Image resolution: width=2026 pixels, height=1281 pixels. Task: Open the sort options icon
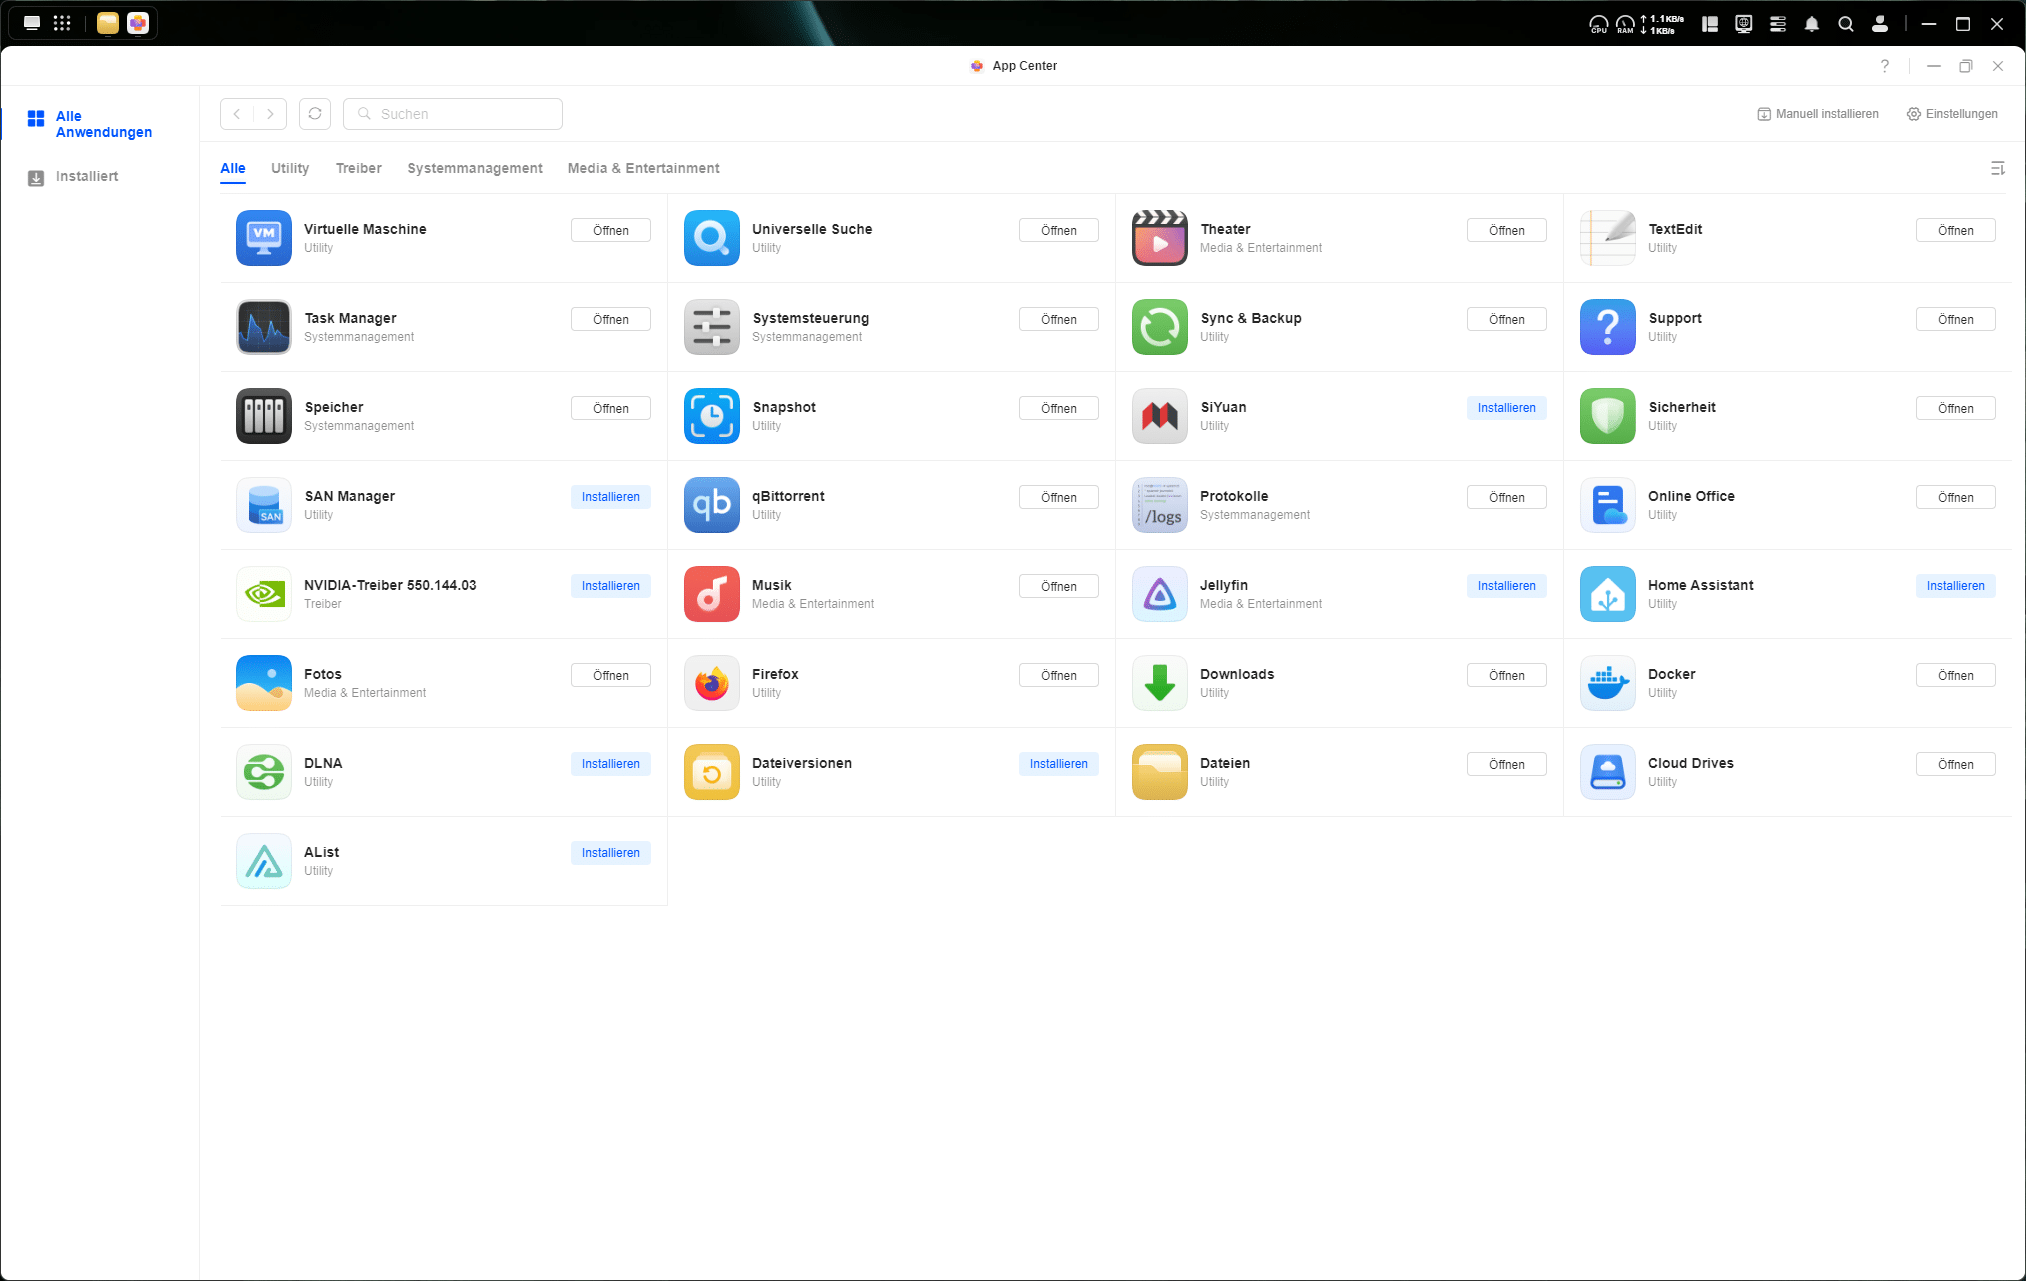point(1997,168)
